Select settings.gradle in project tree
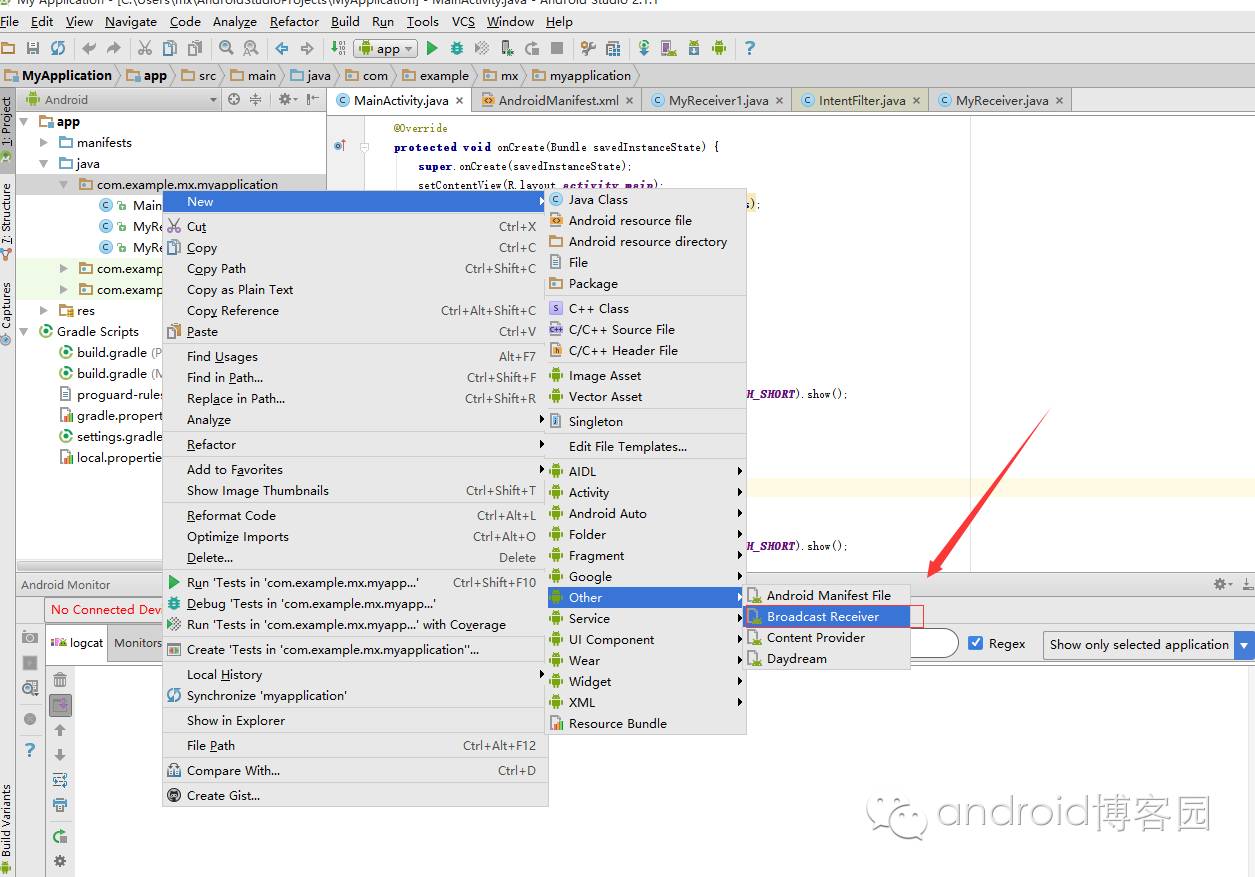Screen dimensions: 1255x877 click(111, 436)
